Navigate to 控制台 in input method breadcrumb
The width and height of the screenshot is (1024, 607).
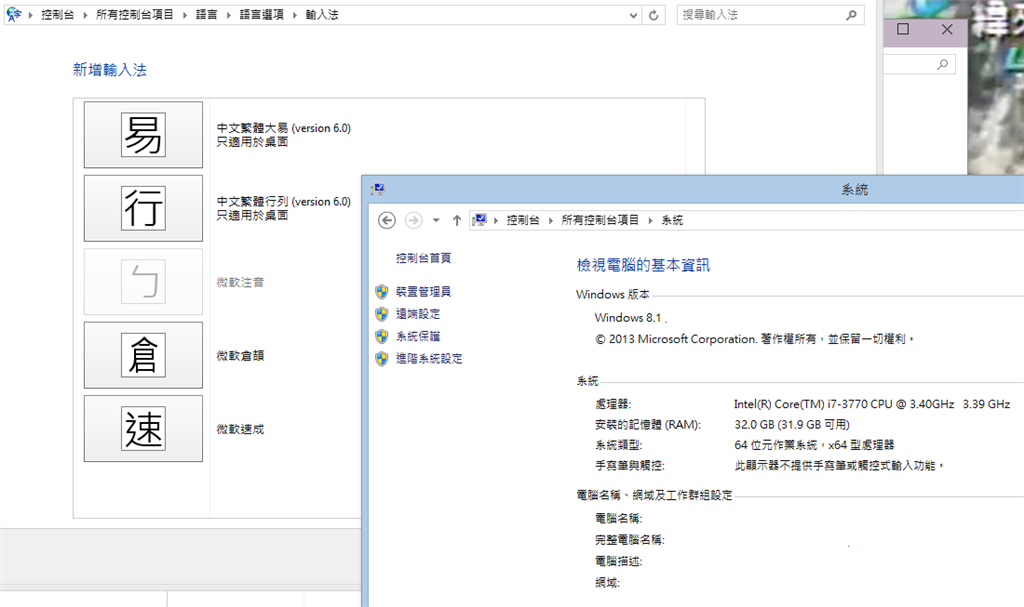click(57, 15)
